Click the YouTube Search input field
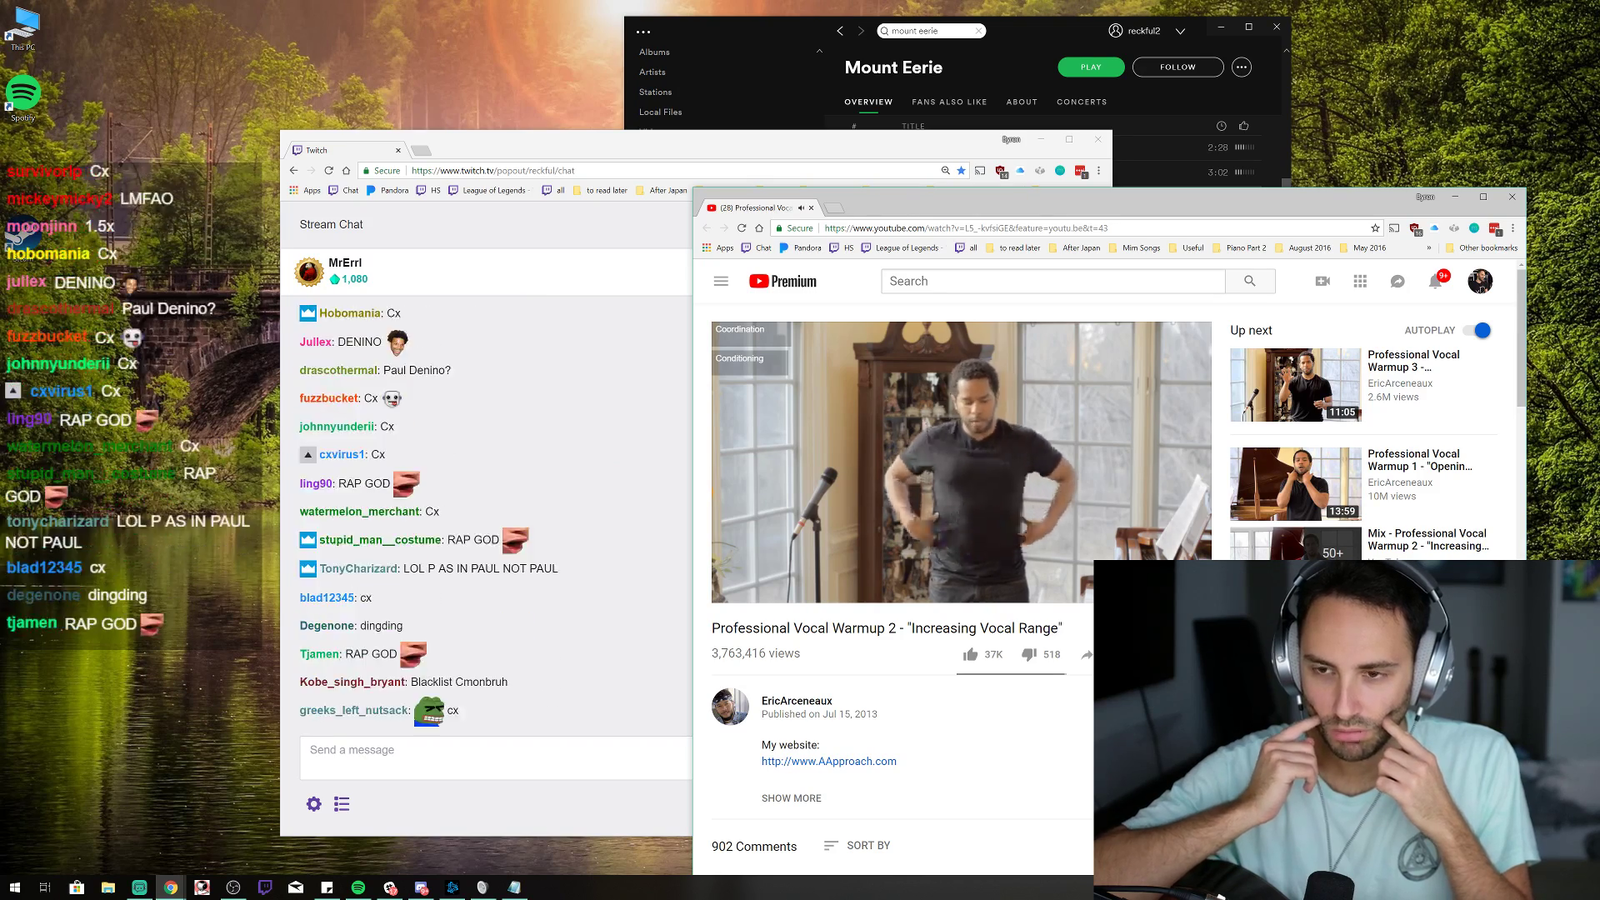 (x=1053, y=281)
